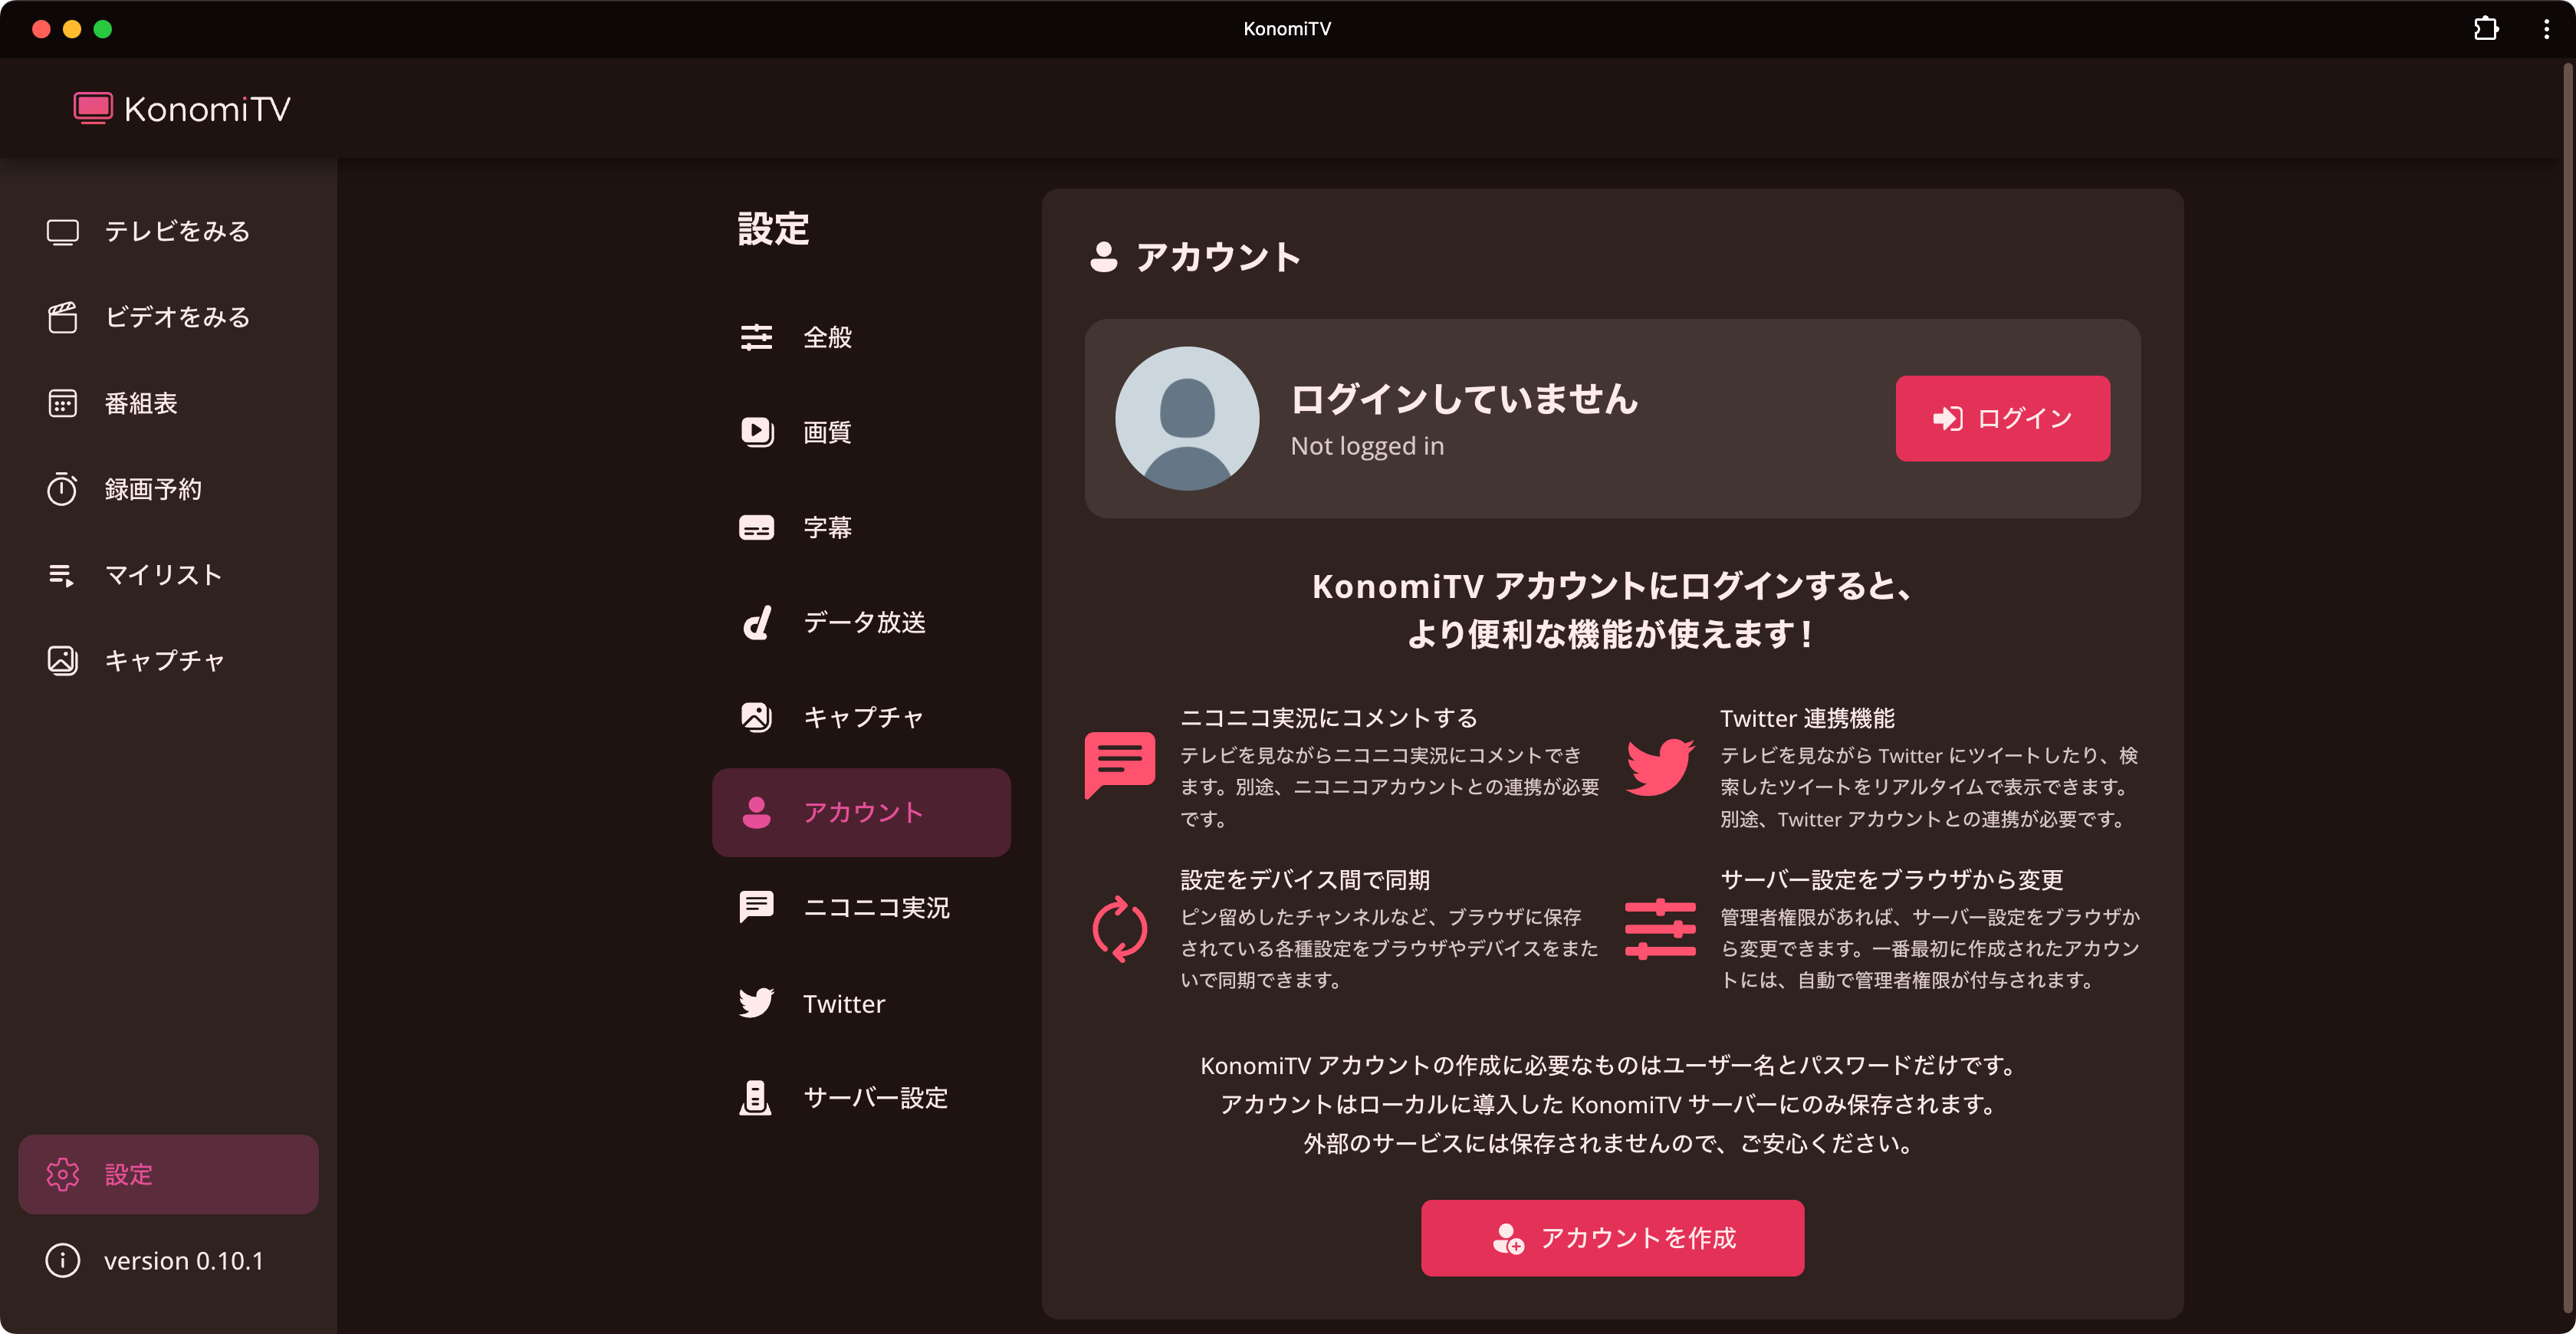Select the 録画予約 timer icon
Image resolution: width=2576 pixels, height=1334 pixels.
[x=62, y=489]
